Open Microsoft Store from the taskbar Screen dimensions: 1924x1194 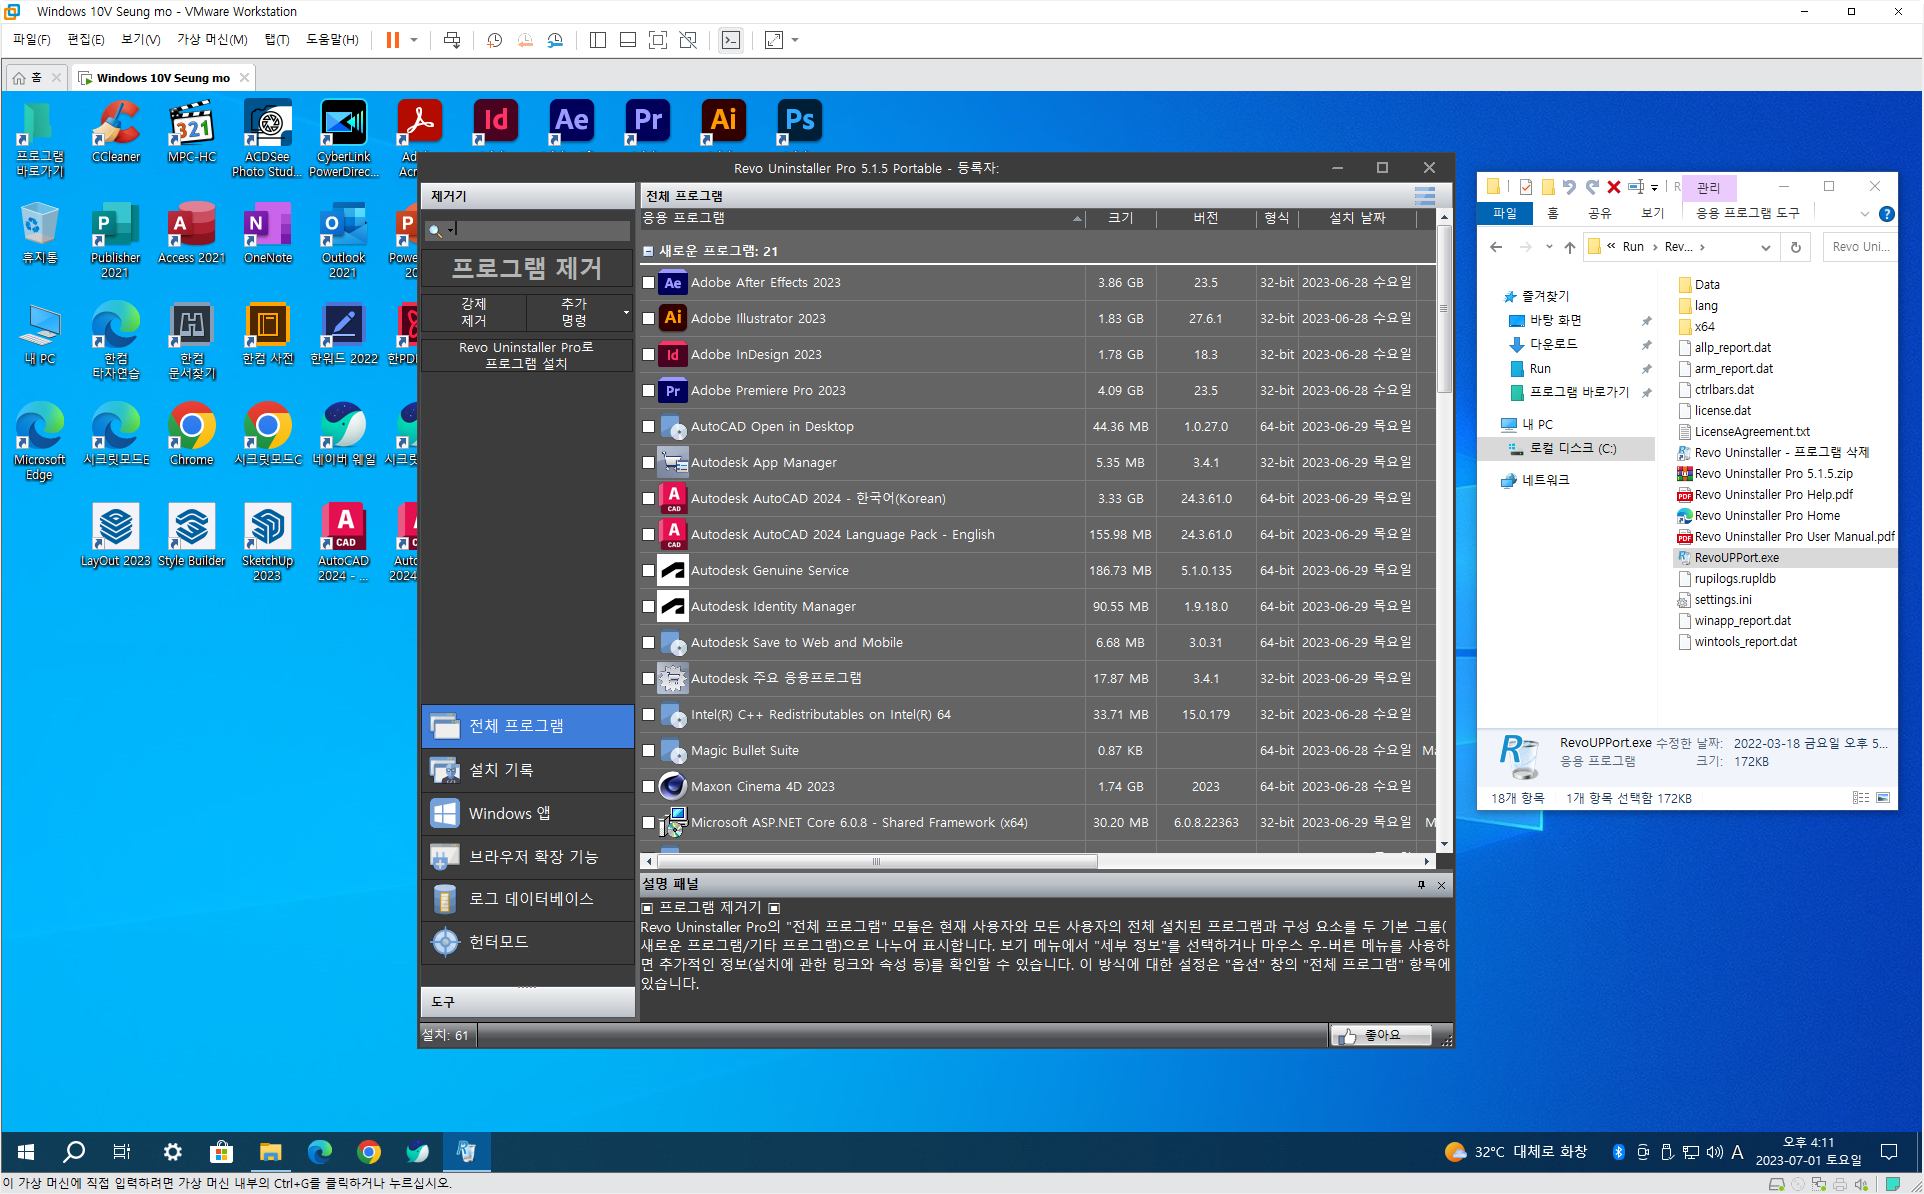(x=221, y=1152)
